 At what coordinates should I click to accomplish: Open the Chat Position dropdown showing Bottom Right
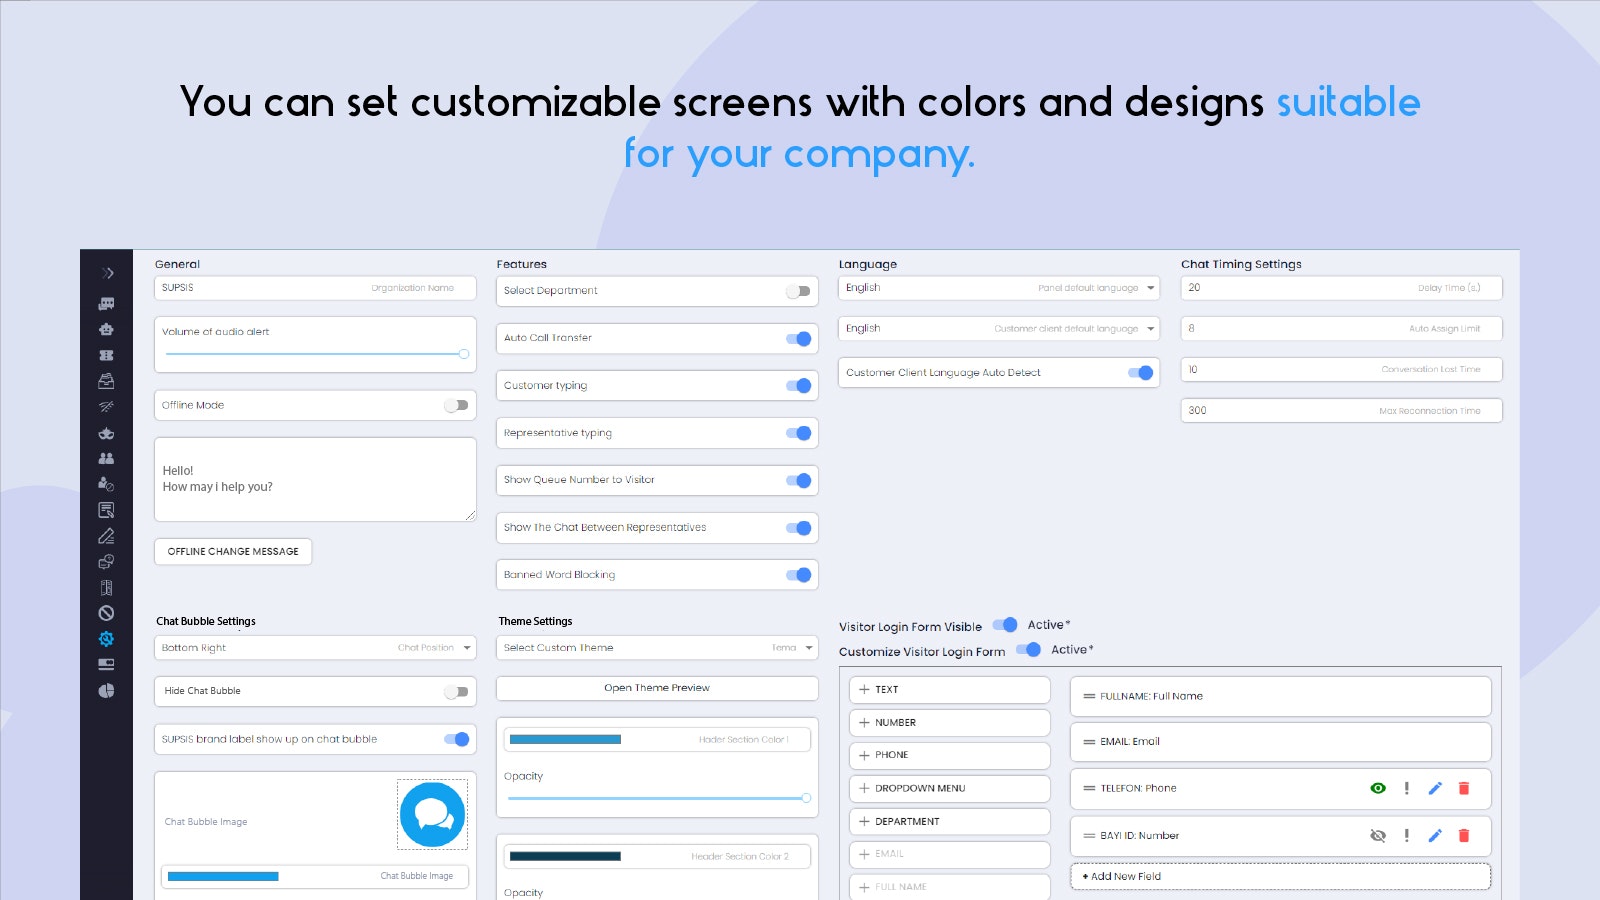[x=466, y=647]
